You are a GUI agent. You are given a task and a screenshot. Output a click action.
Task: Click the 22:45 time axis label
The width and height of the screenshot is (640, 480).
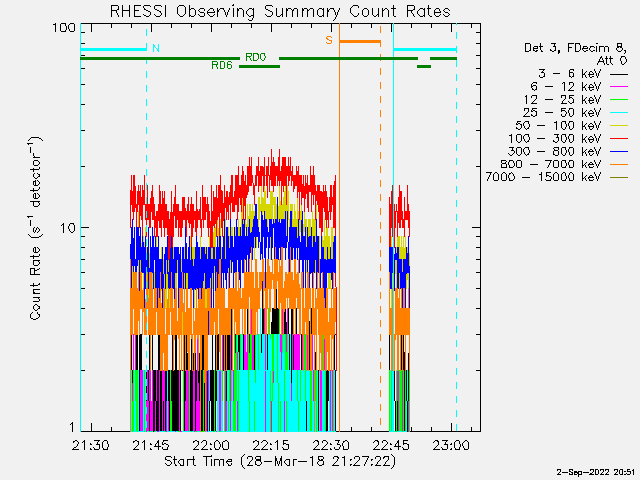(391, 445)
